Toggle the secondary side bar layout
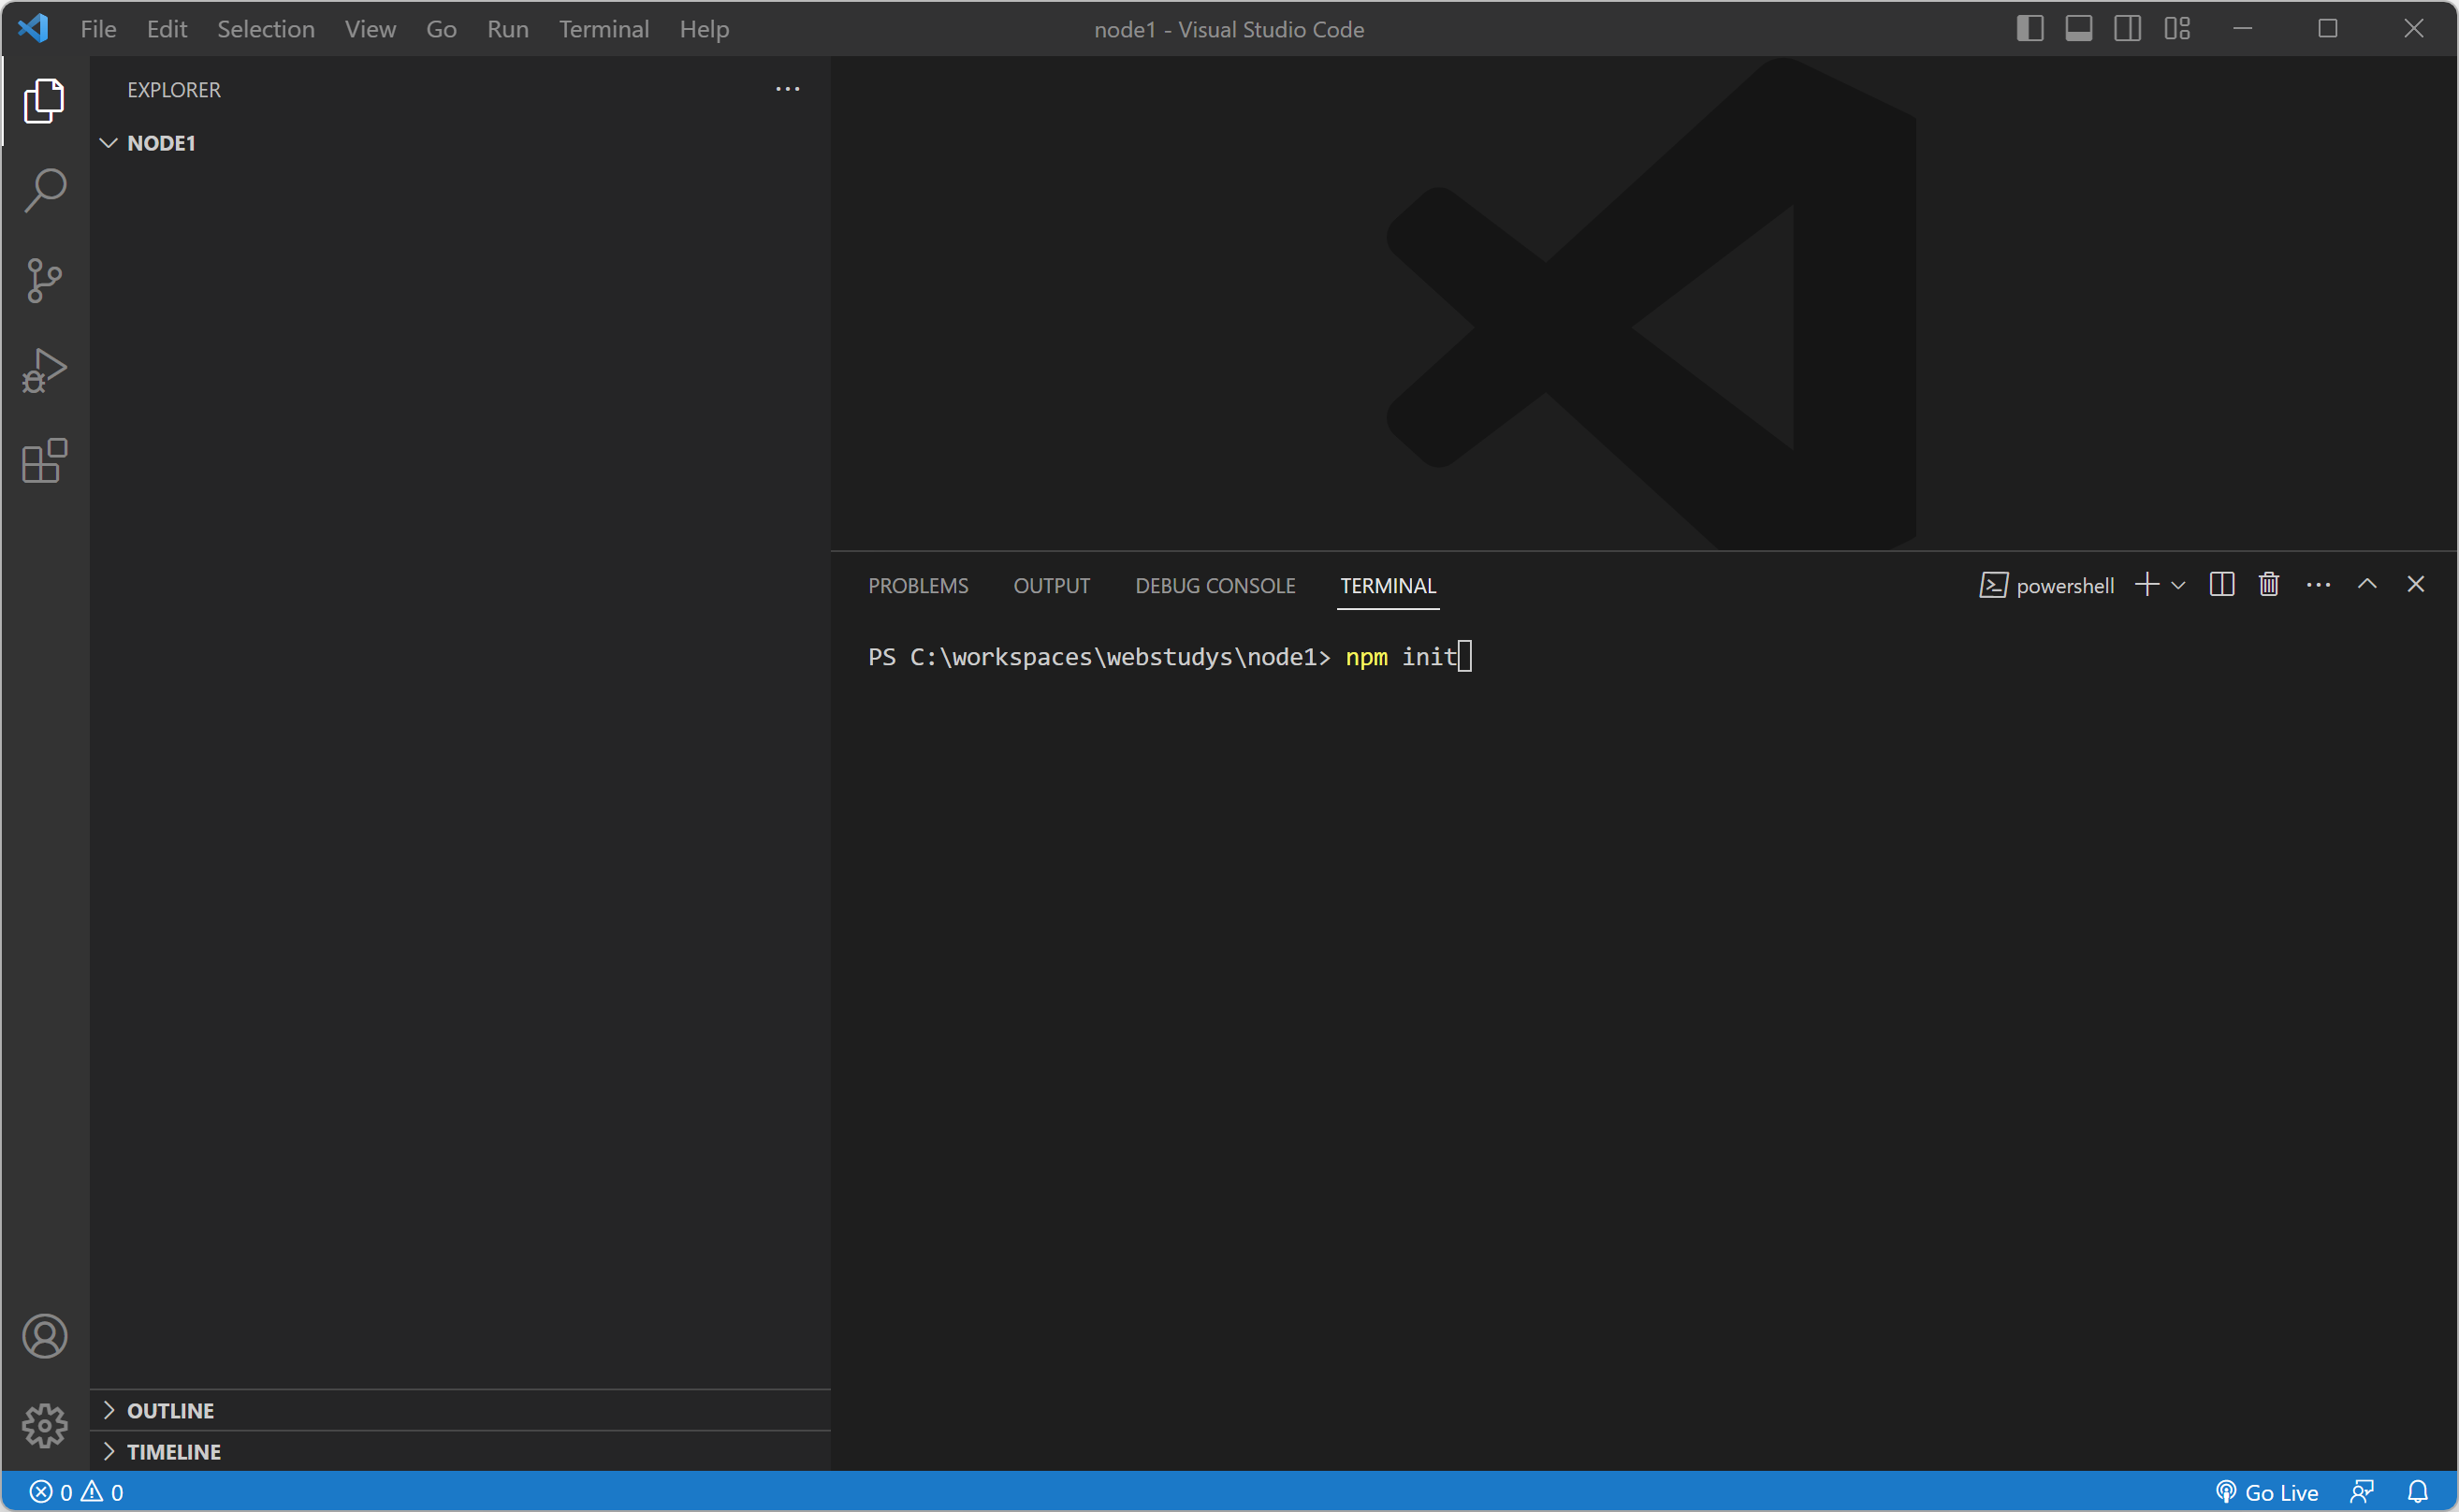This screenshot has height=1512, width=2459. click(x=2128, y=29)
